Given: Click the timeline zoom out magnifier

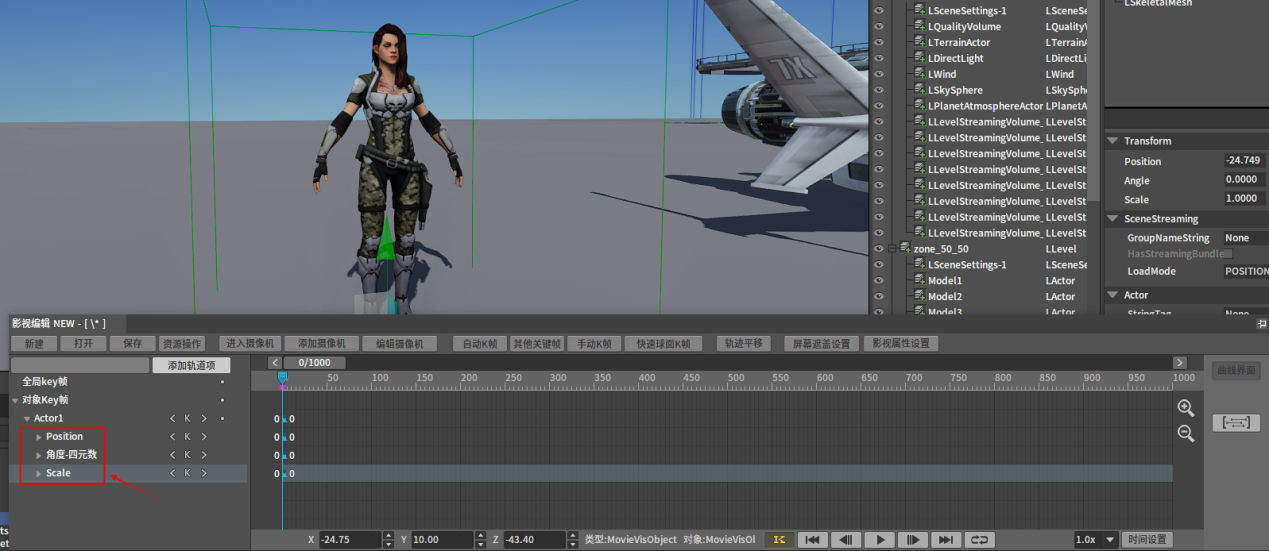Looking at the screenshot, I should click(x=1185, y=433).
